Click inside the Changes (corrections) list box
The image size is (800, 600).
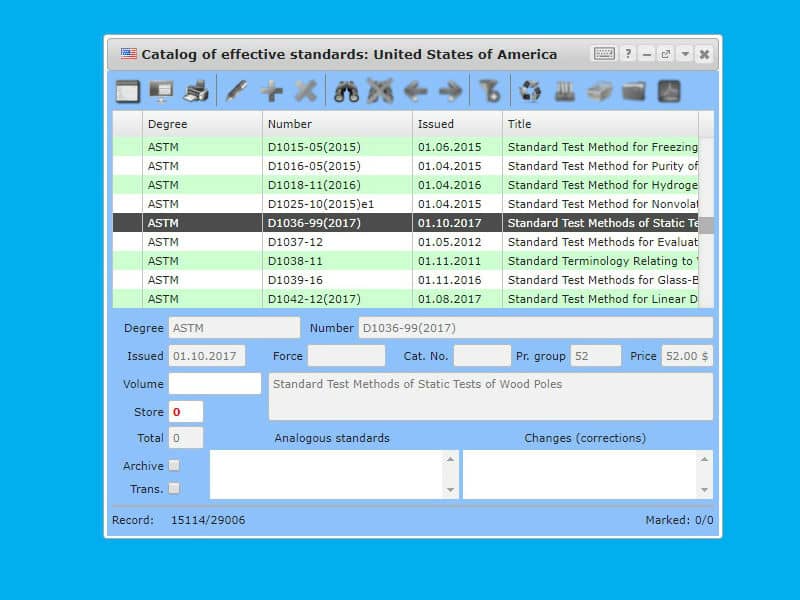588,474
